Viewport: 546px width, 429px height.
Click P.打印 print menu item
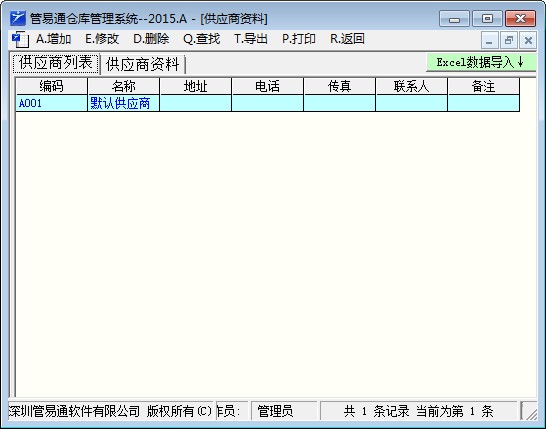click(x=299, y=39)
